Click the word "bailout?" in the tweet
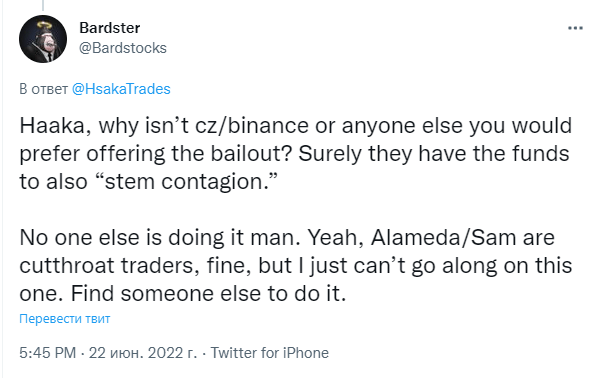Screen dimensions: 601x378 click(251, 153)
